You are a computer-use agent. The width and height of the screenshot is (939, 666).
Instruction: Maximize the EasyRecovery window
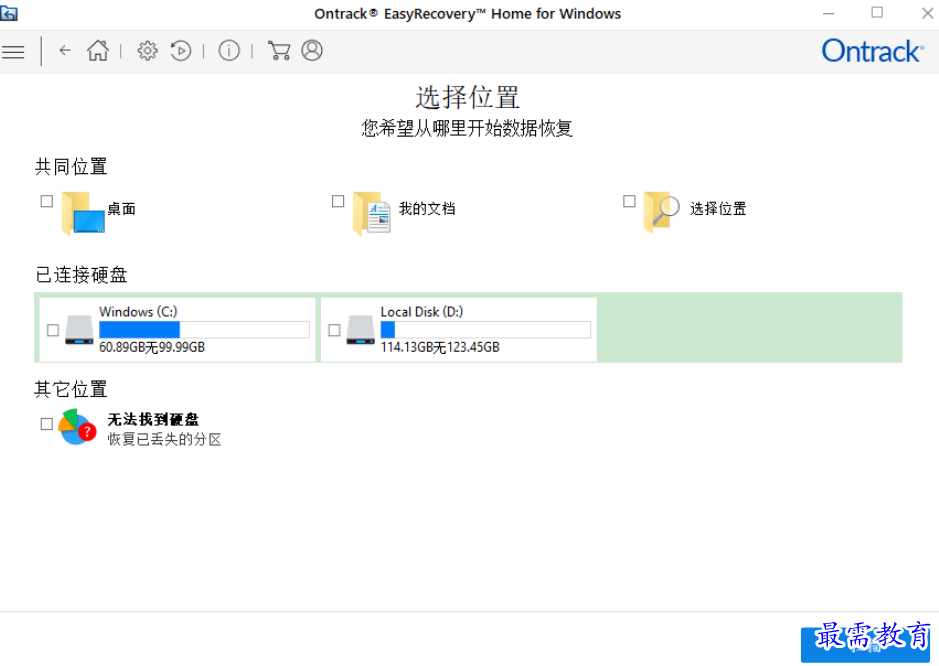pyautogui.click(x=877, y=13)
